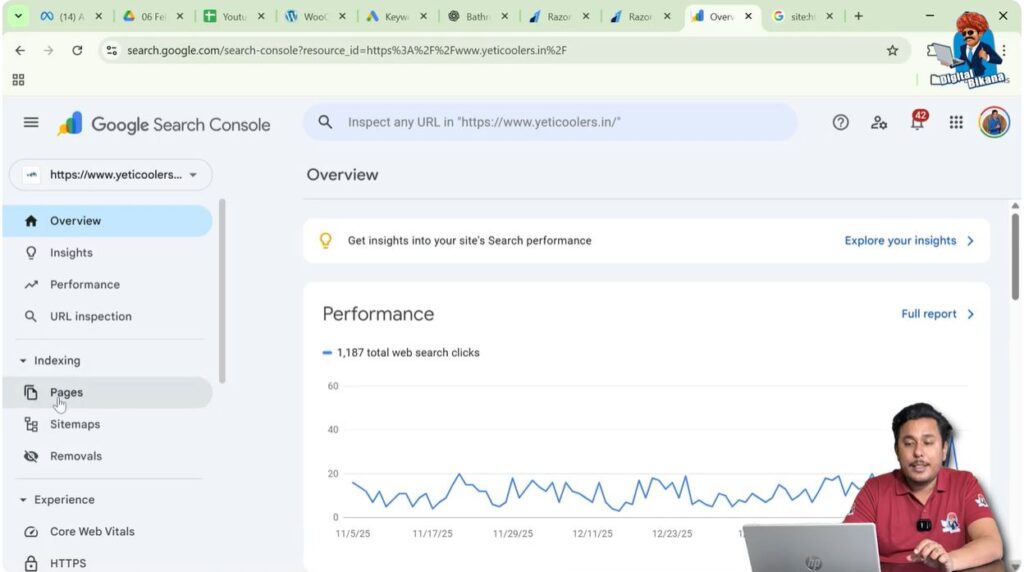Viewport: 1024px width, 572px height.
Task: Click the Inspect any URL search field
Action: [550, 122]
